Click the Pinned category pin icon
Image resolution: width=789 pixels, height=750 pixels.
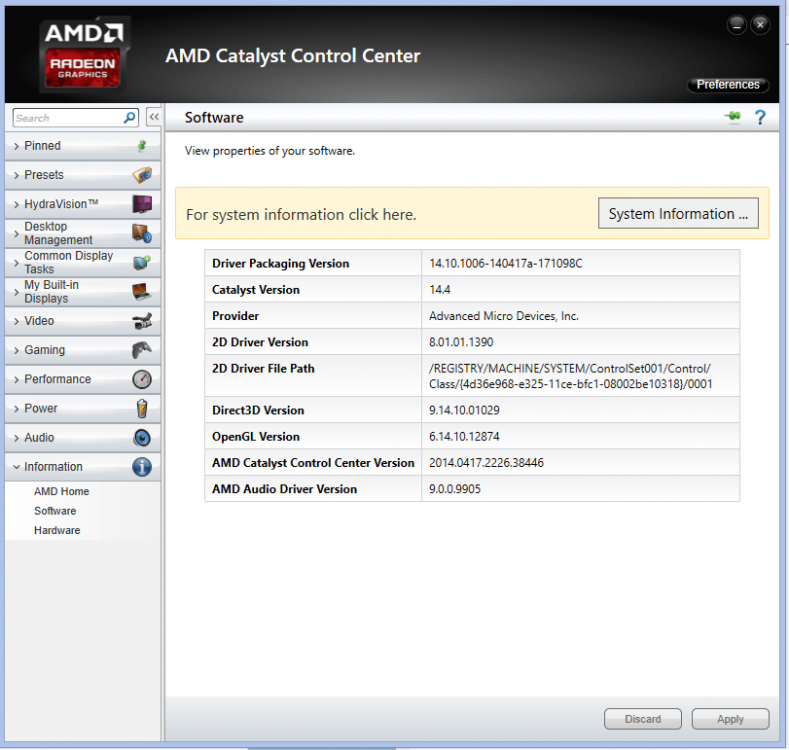point(142,146)
